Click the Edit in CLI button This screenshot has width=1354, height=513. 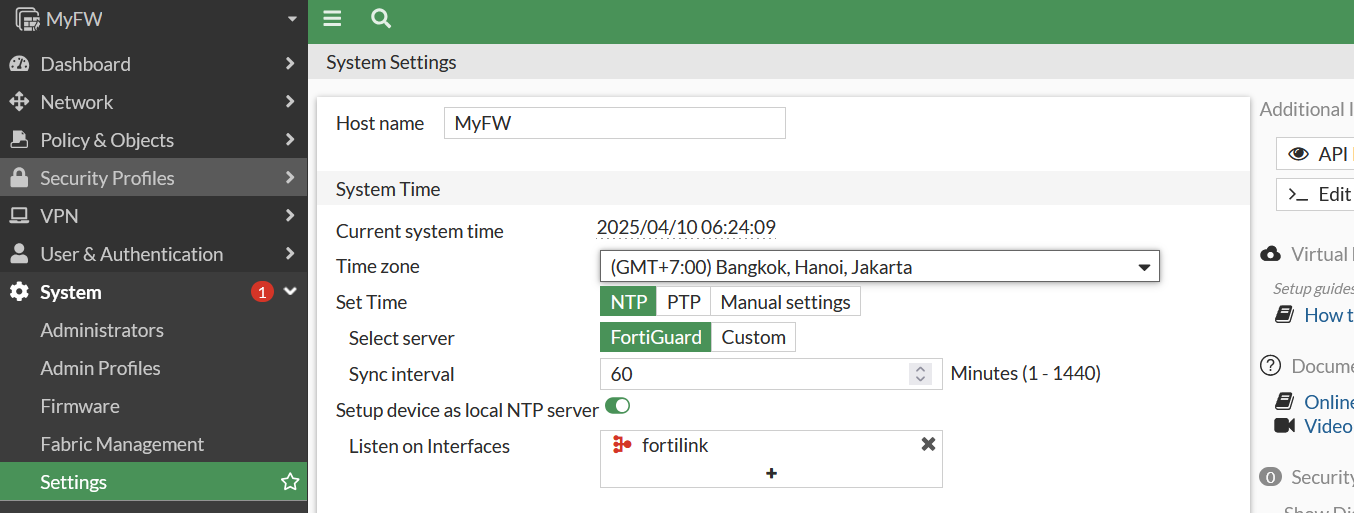coord(1315,194)
